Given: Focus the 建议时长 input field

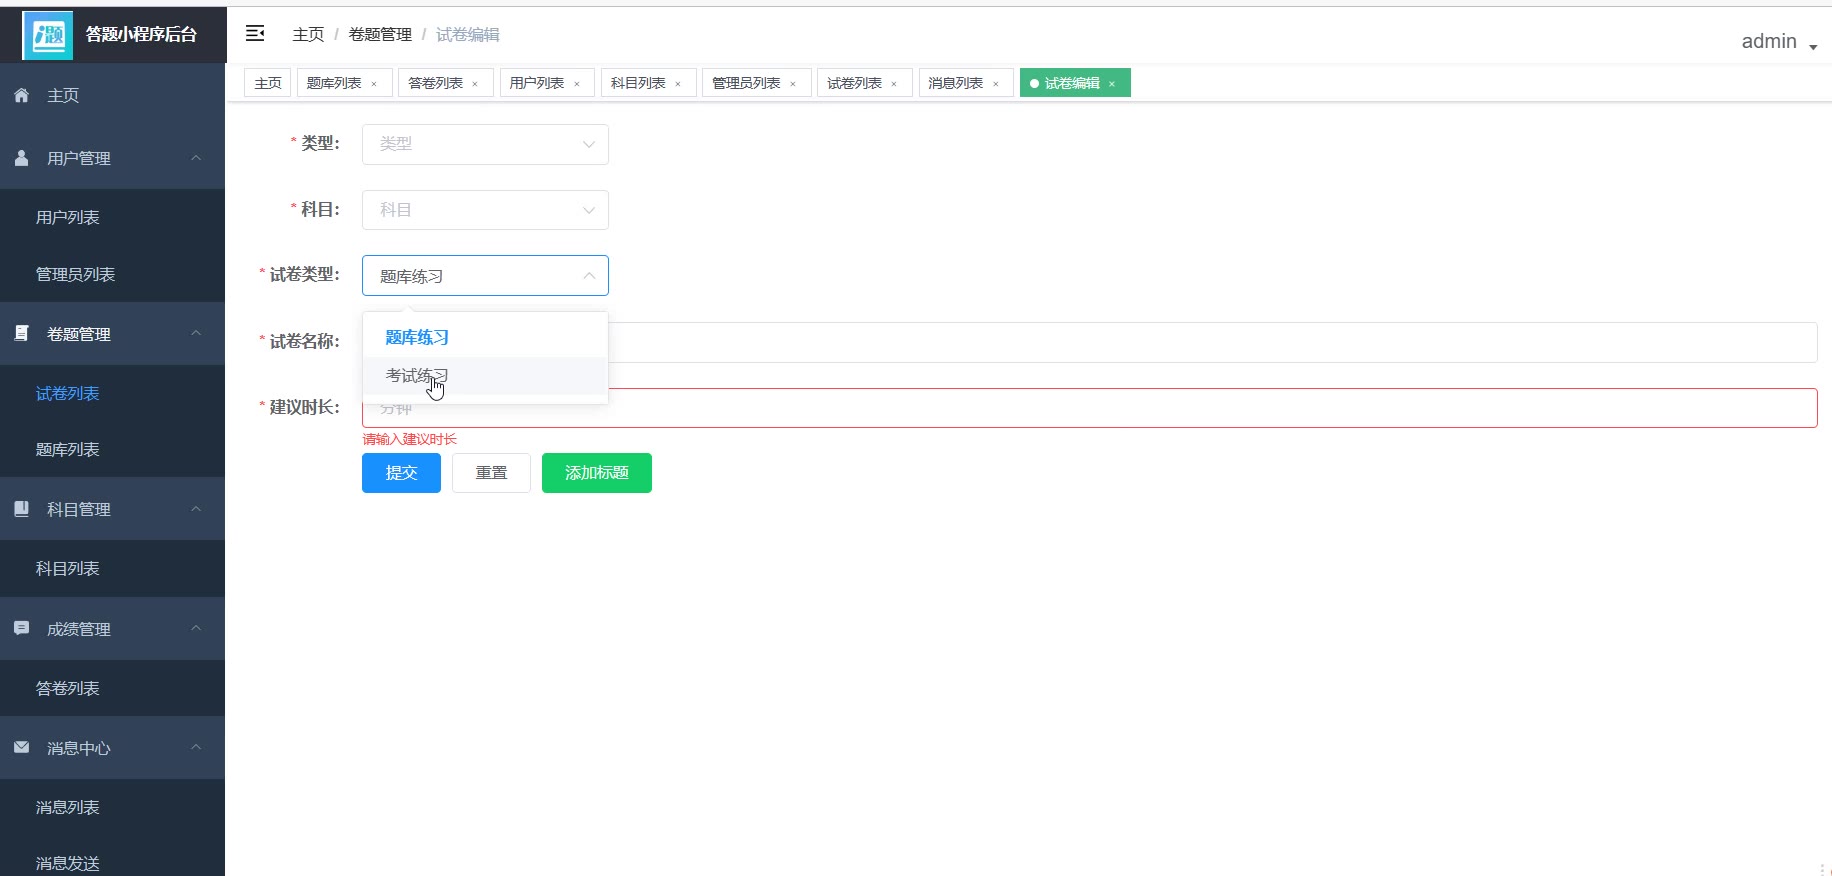Looking at the screenshot, I should pyautogui.click(x=1090, y=408).
